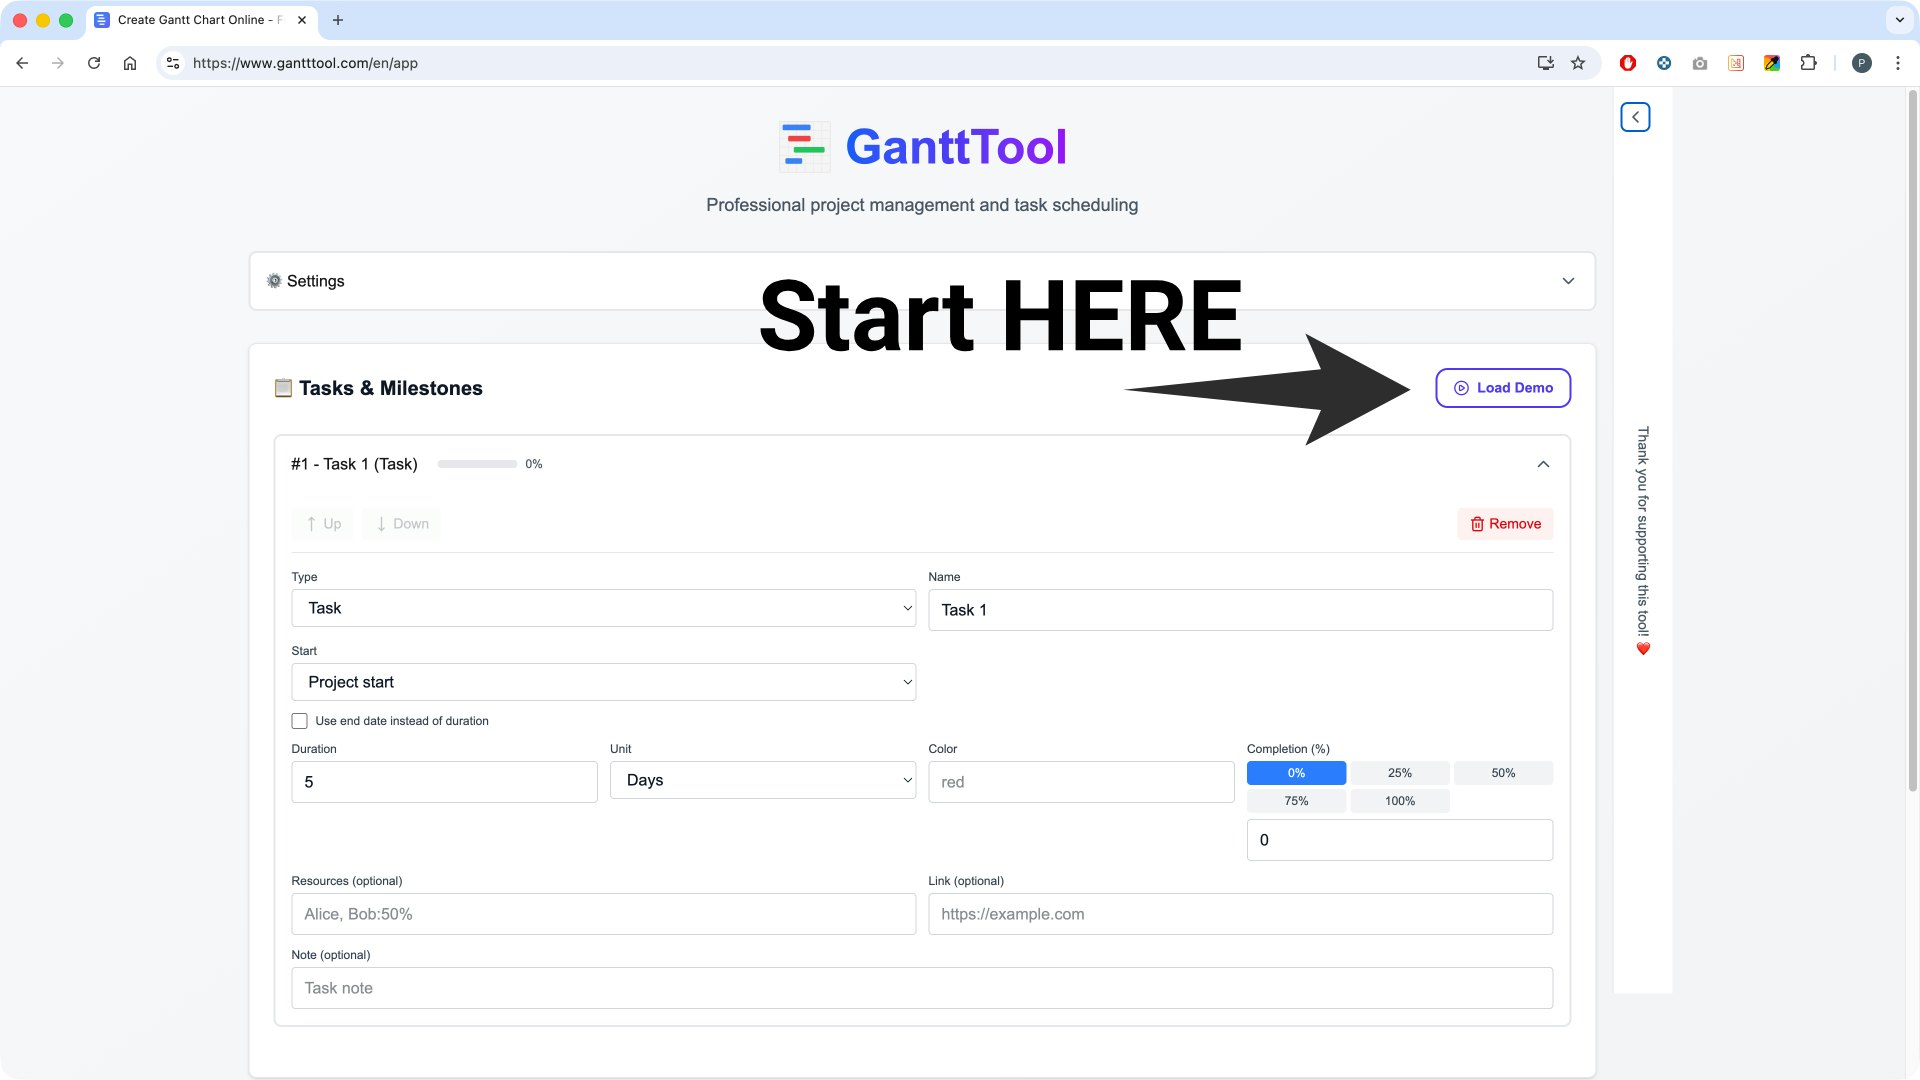Open the Start dropdown showing Project start
This screenshot has width=1920, height=1080.
(603, 682)
